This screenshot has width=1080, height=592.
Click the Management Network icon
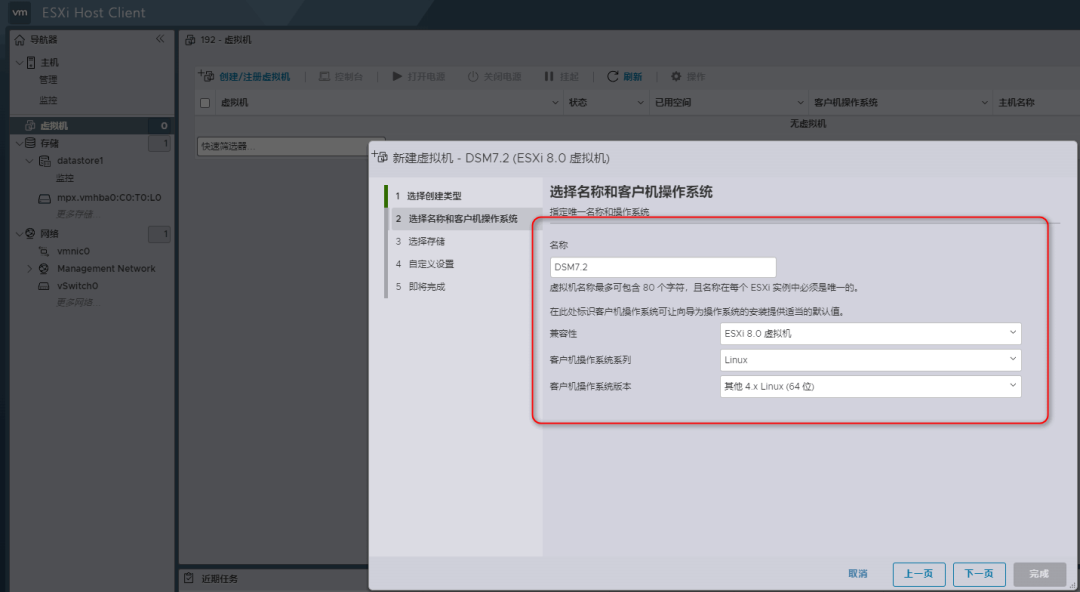tap(44, 269)
